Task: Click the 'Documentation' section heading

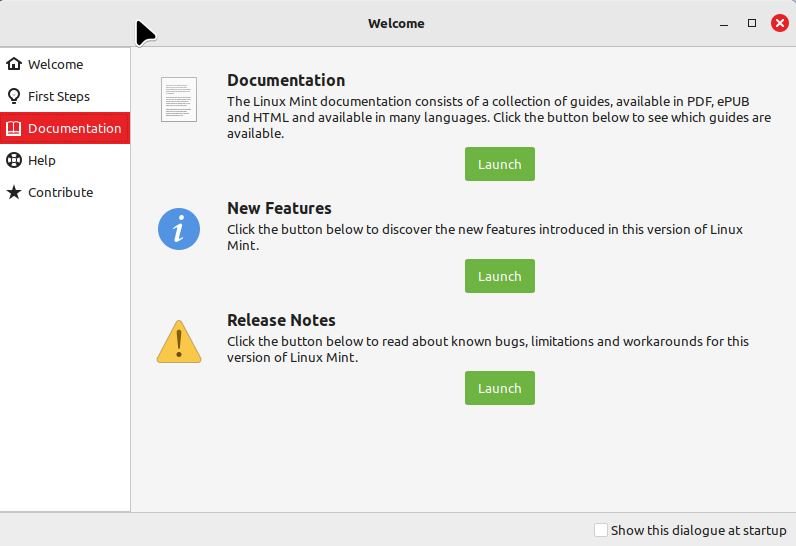Action: [x=286, y=80]
